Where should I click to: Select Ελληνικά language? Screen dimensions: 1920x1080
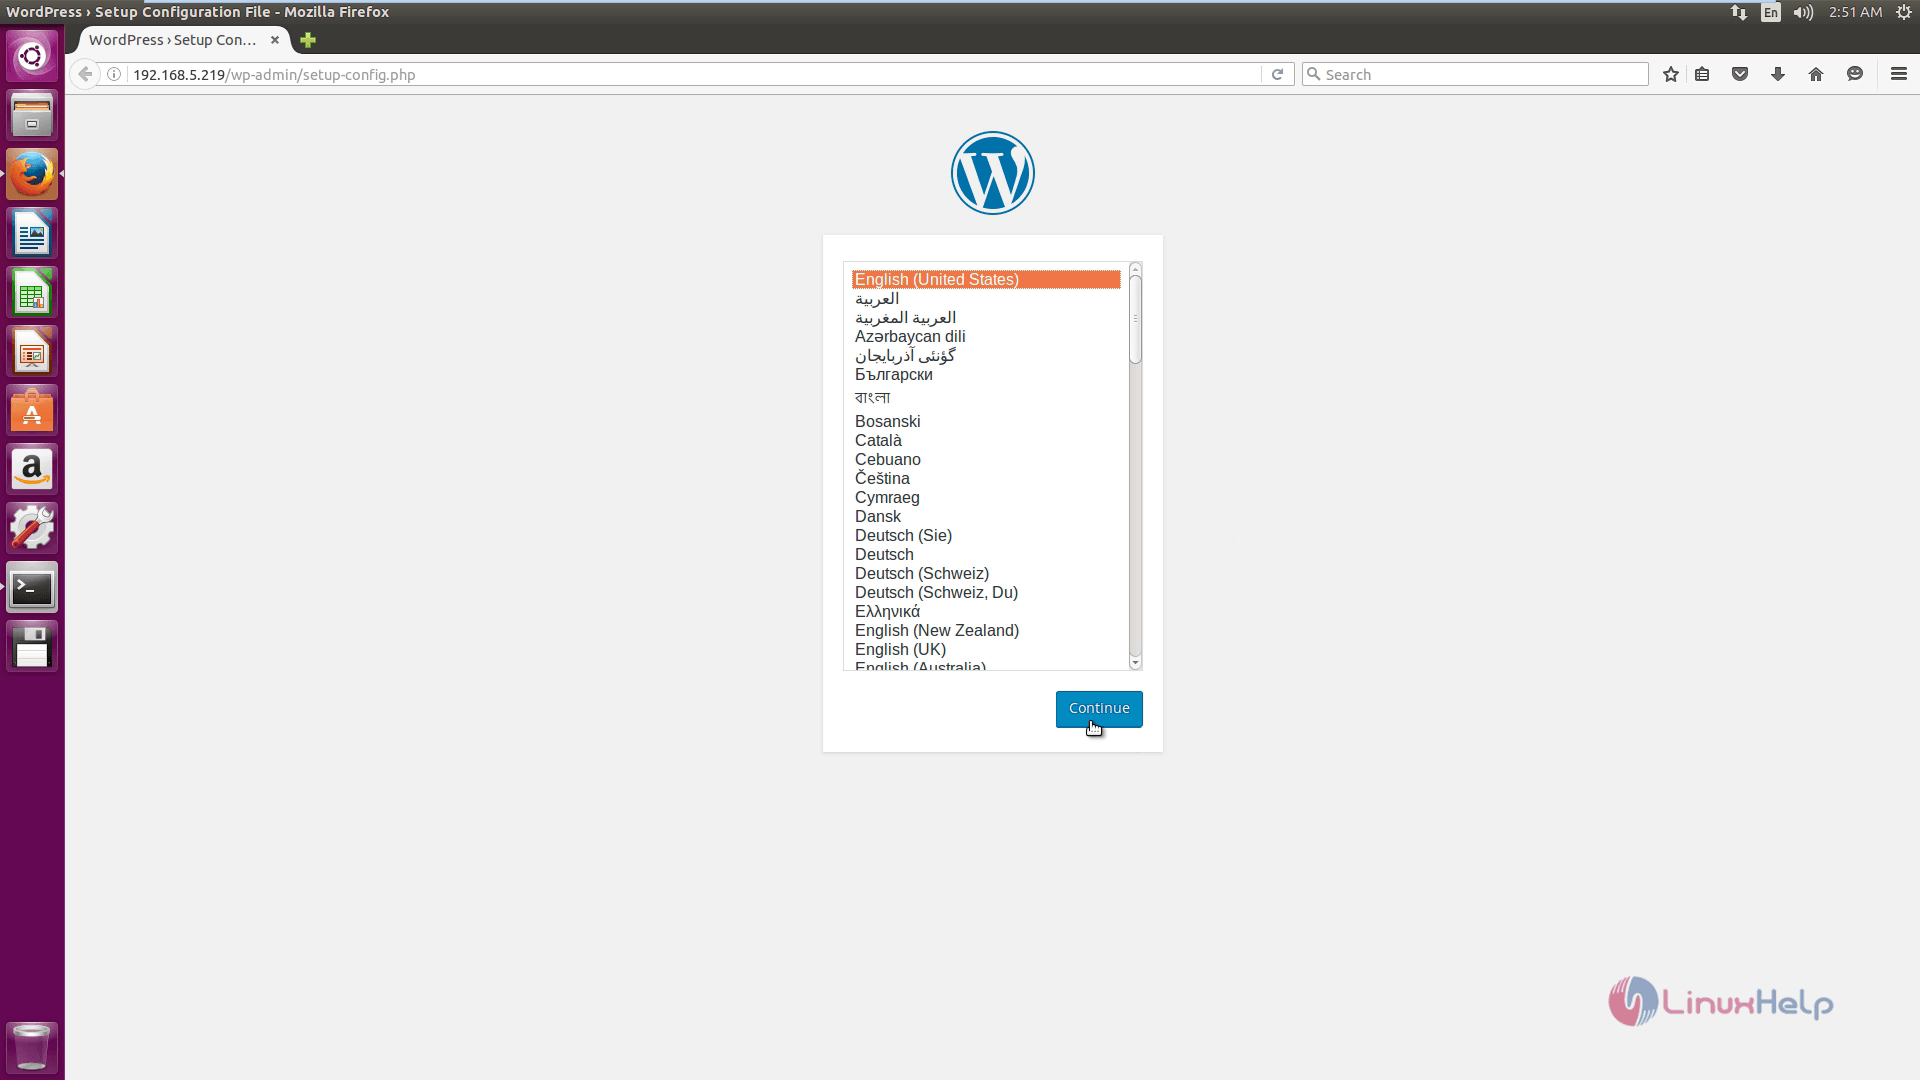[986, 612]
